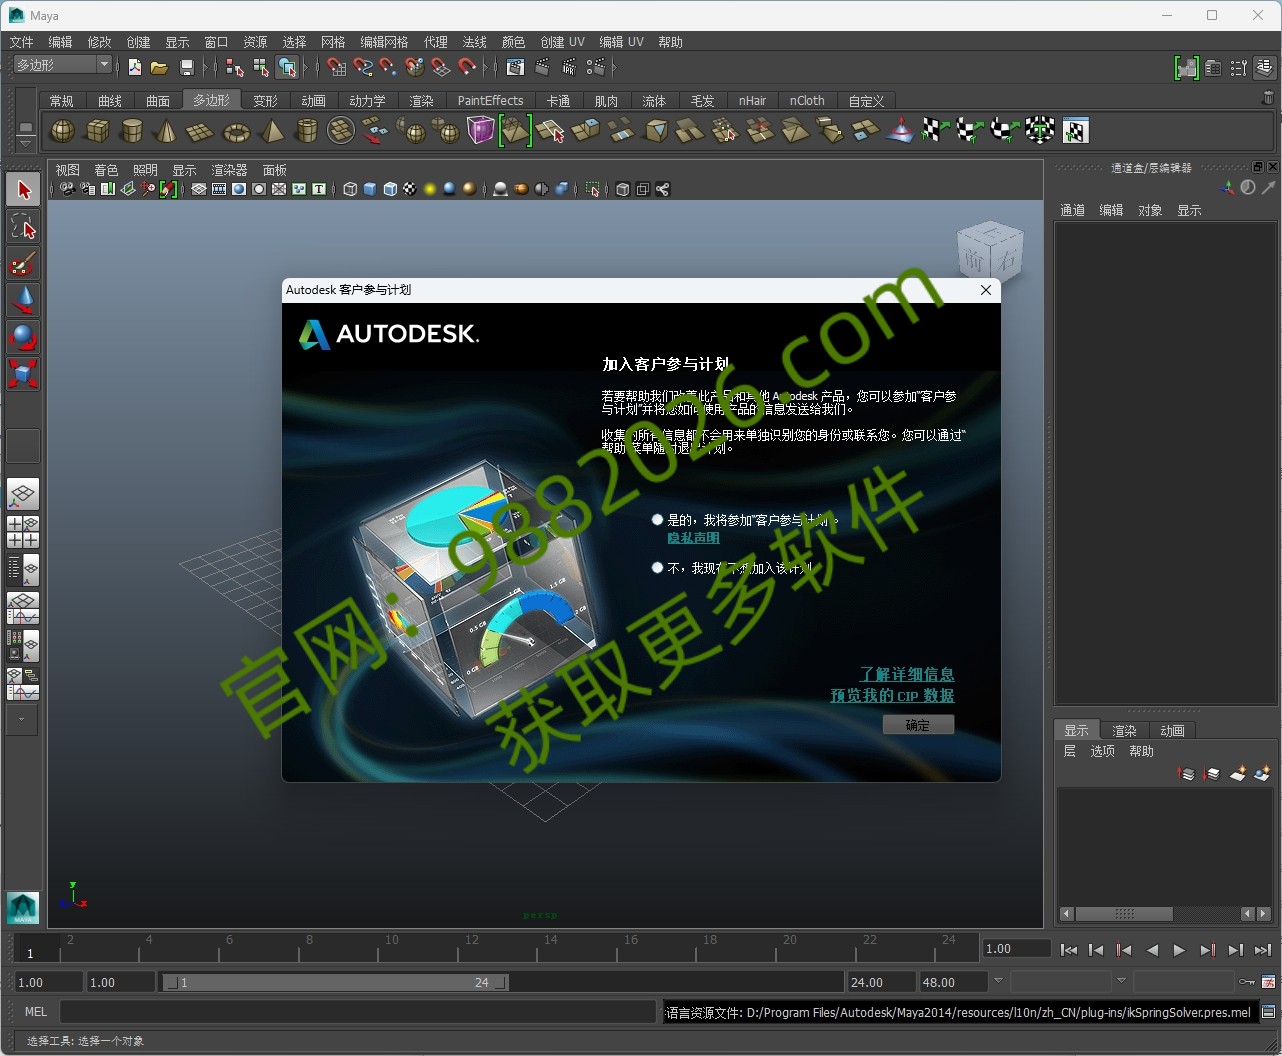Click the current time field 1.00
The width and height of the screenshot is (1282, 1056).
pos(1015,949)
